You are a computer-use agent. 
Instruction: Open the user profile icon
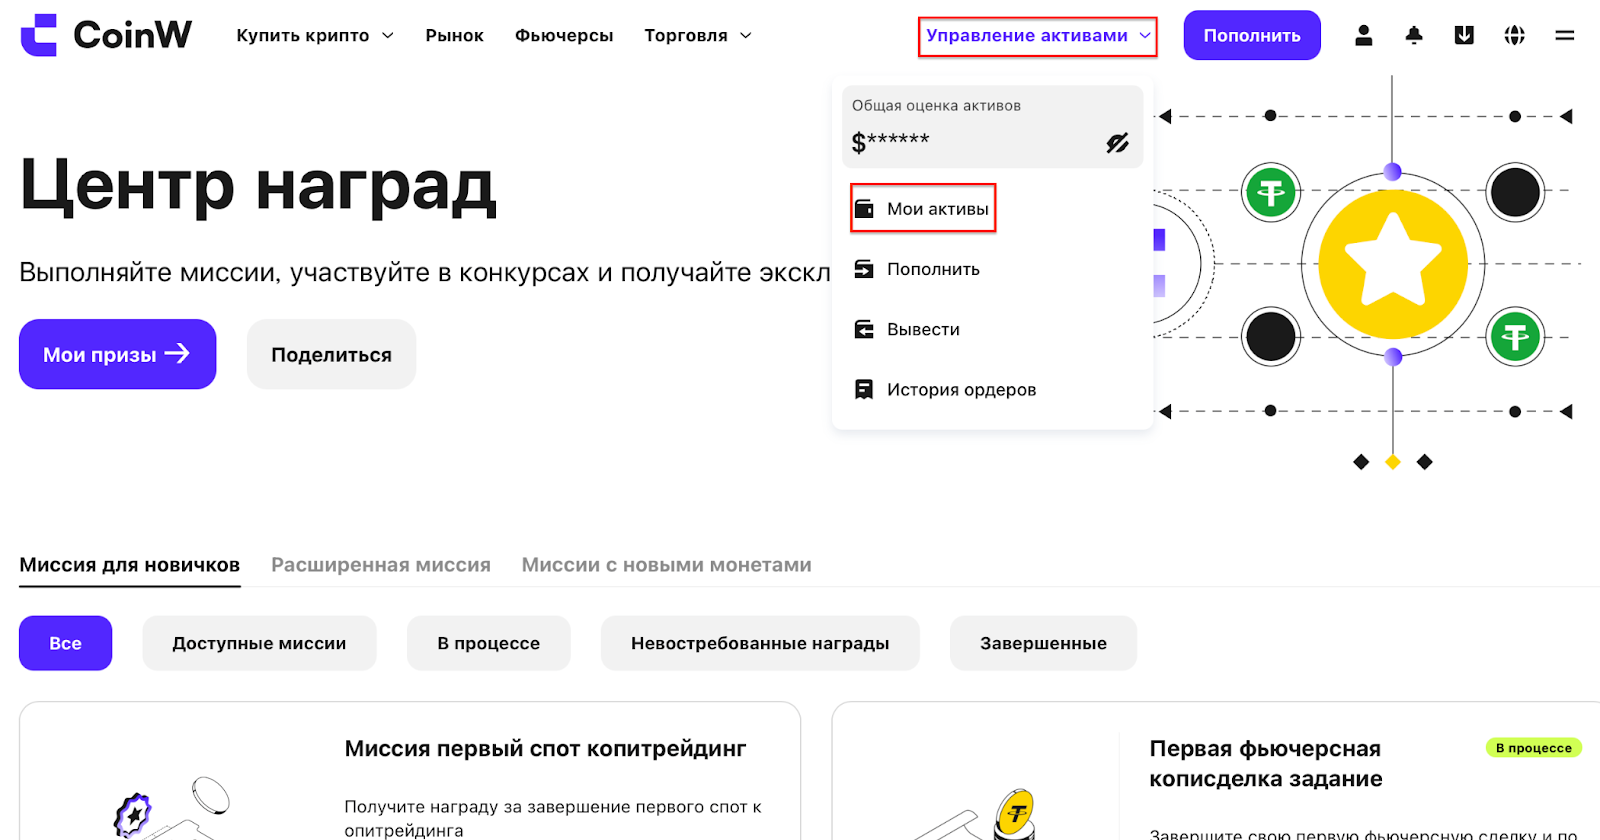click(1363, 35)
